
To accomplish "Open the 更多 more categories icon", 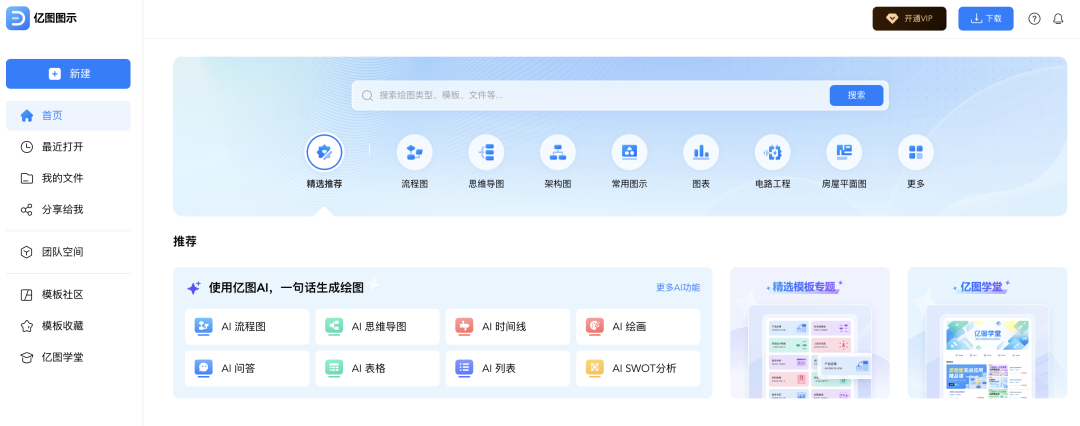I will (916, 152).
